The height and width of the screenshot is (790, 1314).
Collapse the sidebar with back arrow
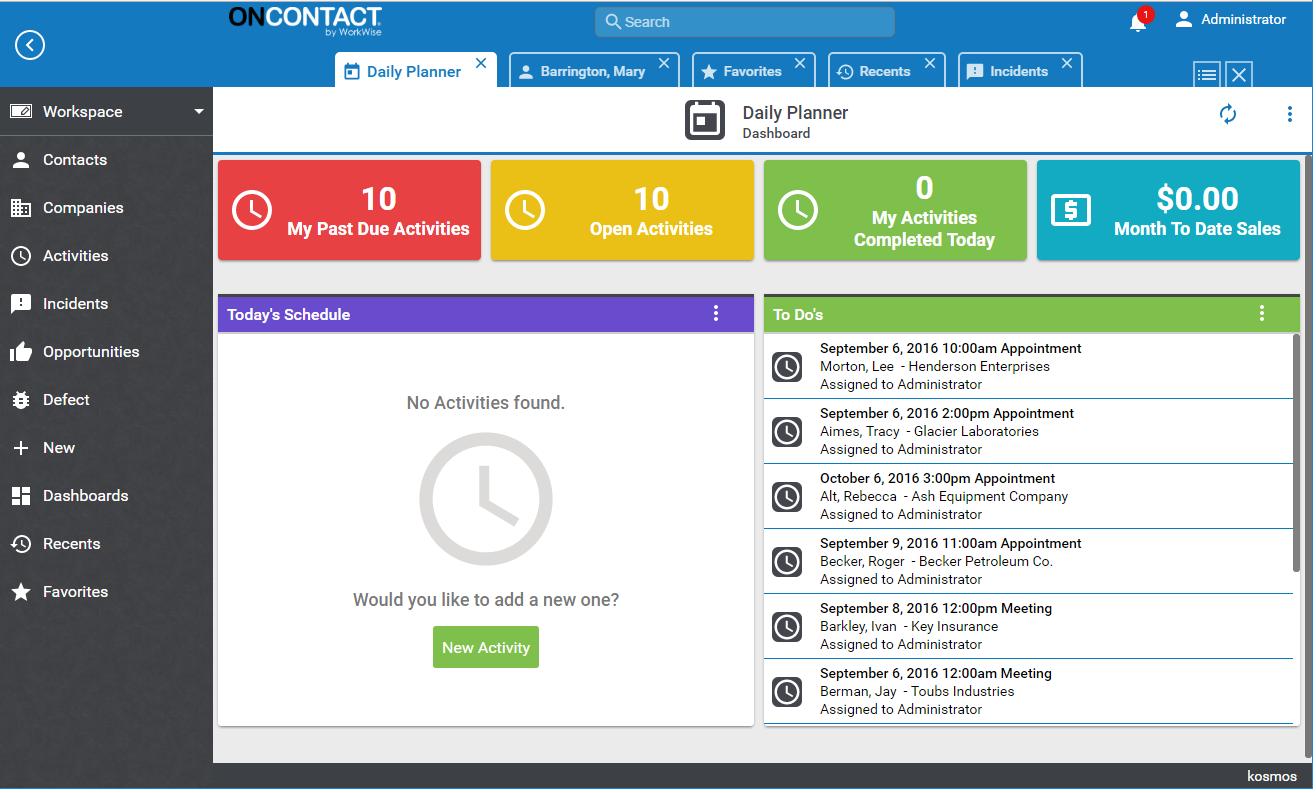click(x=30, y=45)
